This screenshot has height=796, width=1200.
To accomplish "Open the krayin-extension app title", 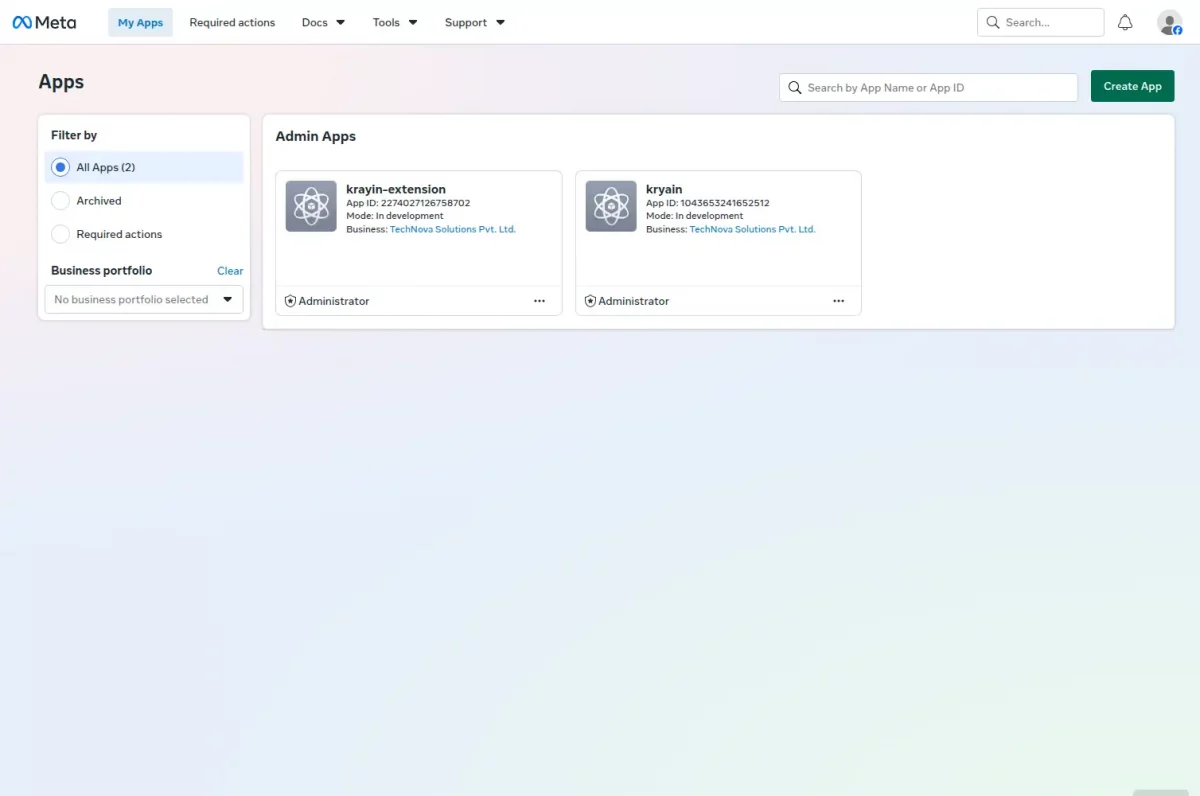I will (x=396, y=189).
